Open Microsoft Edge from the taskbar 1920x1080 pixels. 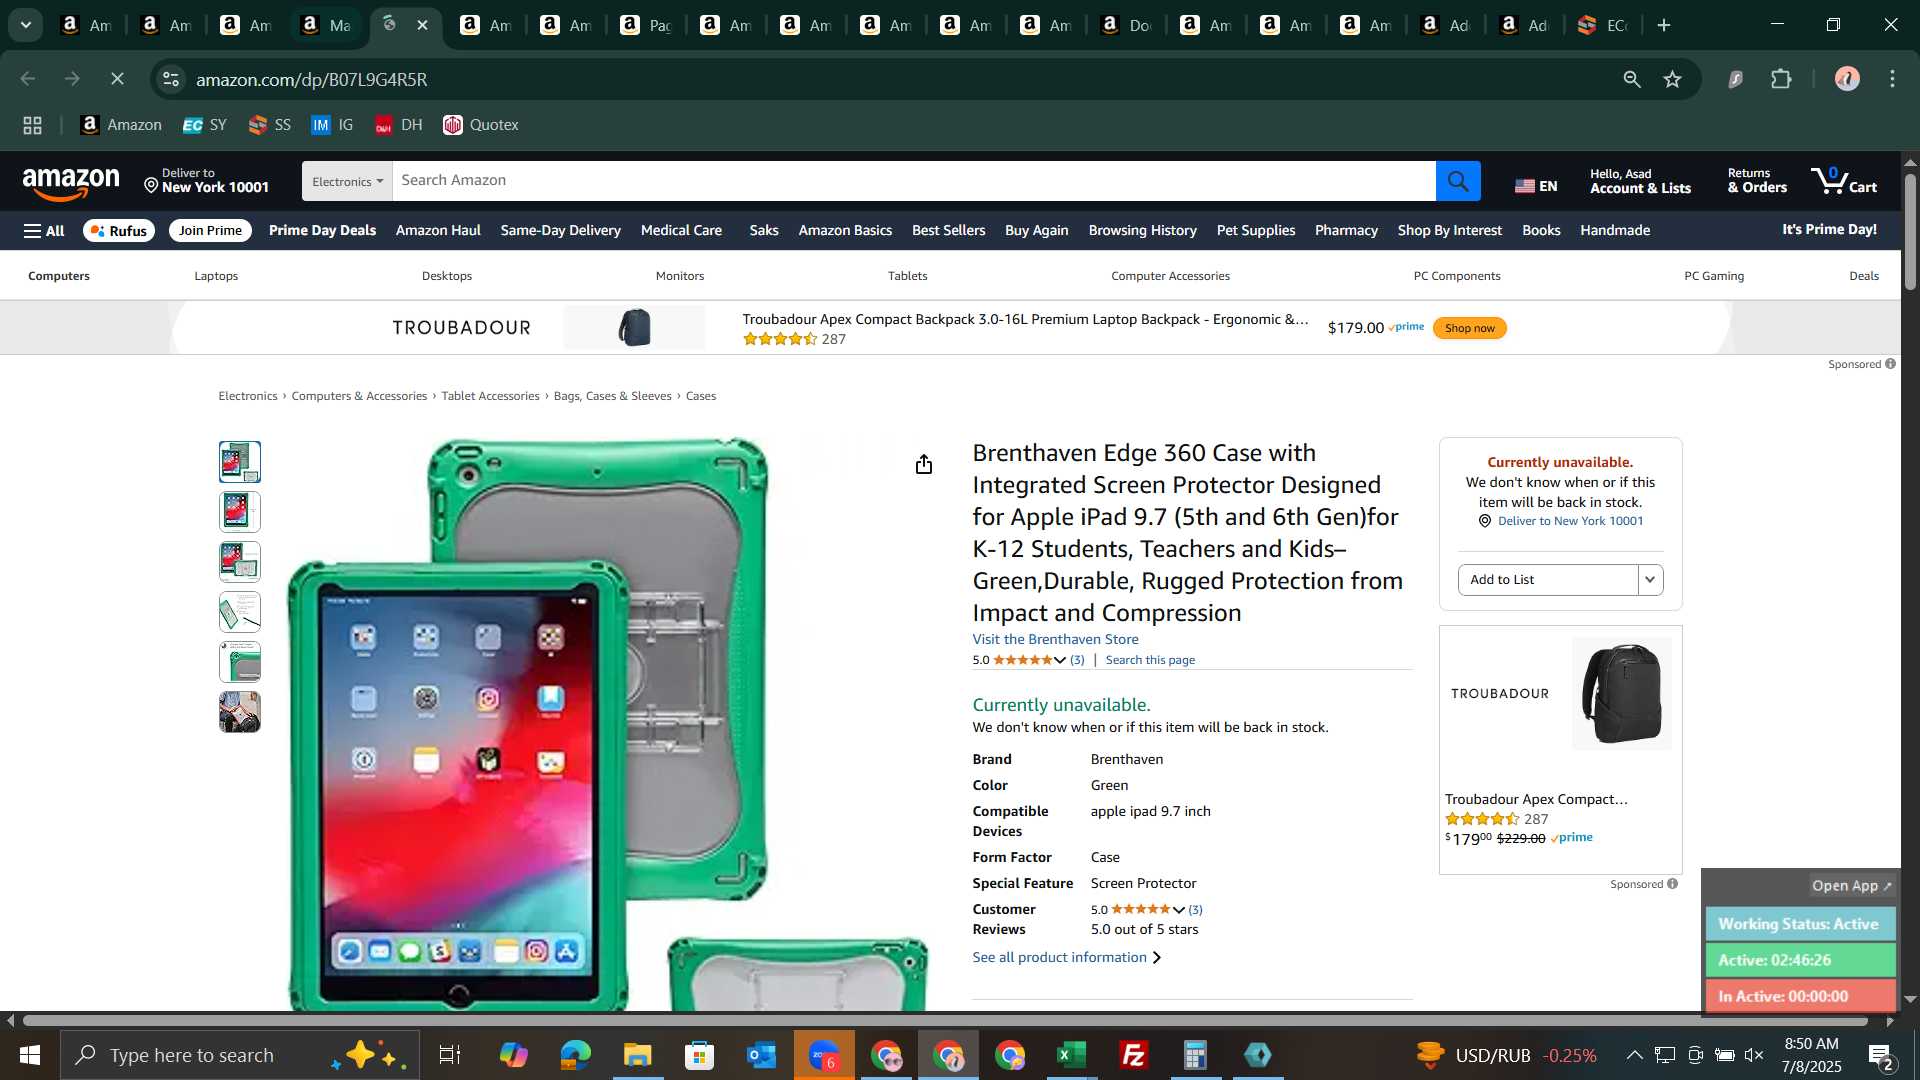pos(575,1055)
